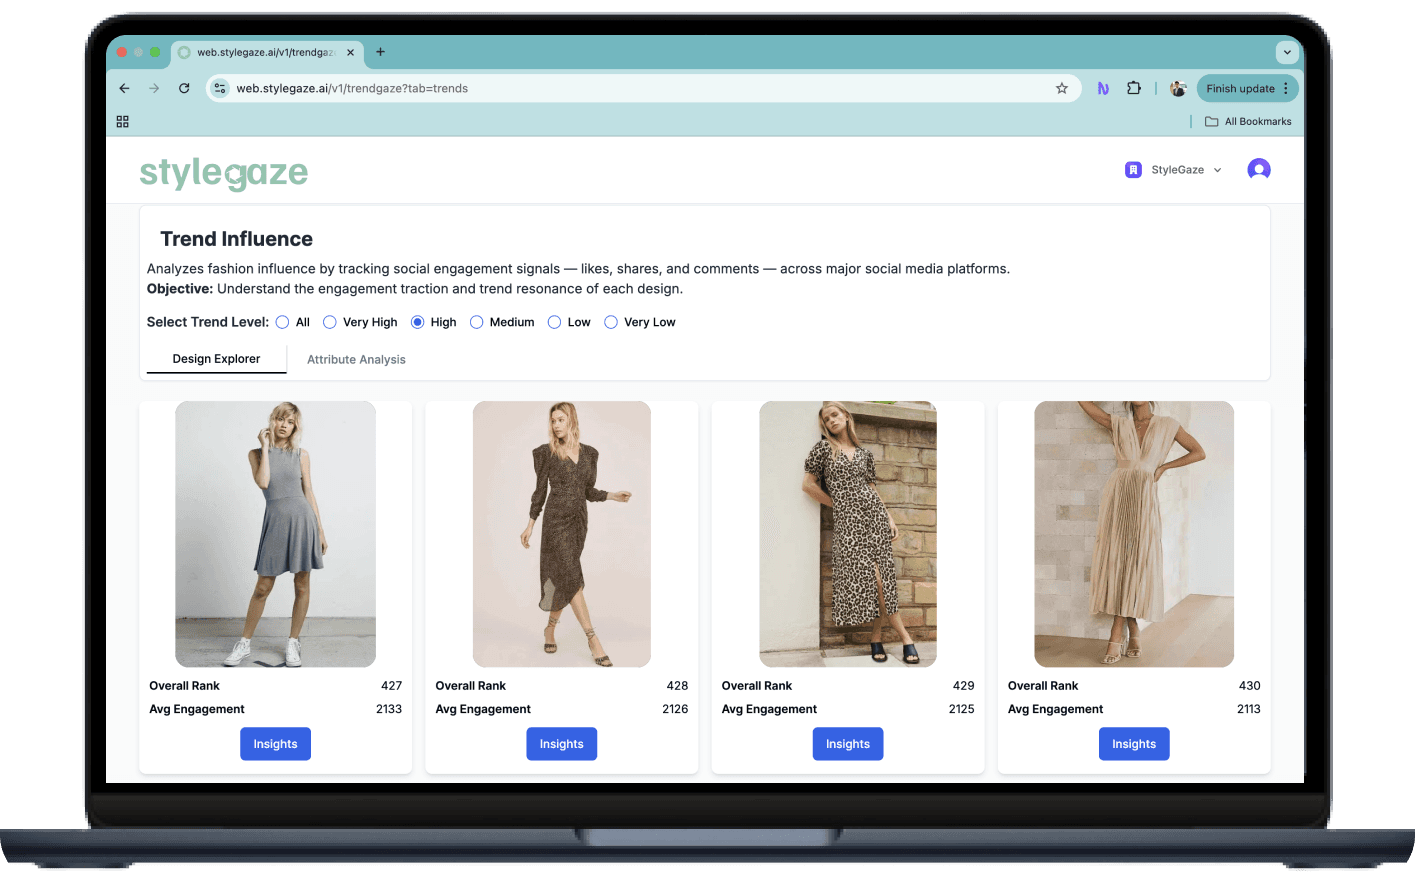Select the Medium trend level option
Screen dimensions: 1415x885
click(476, 322)
